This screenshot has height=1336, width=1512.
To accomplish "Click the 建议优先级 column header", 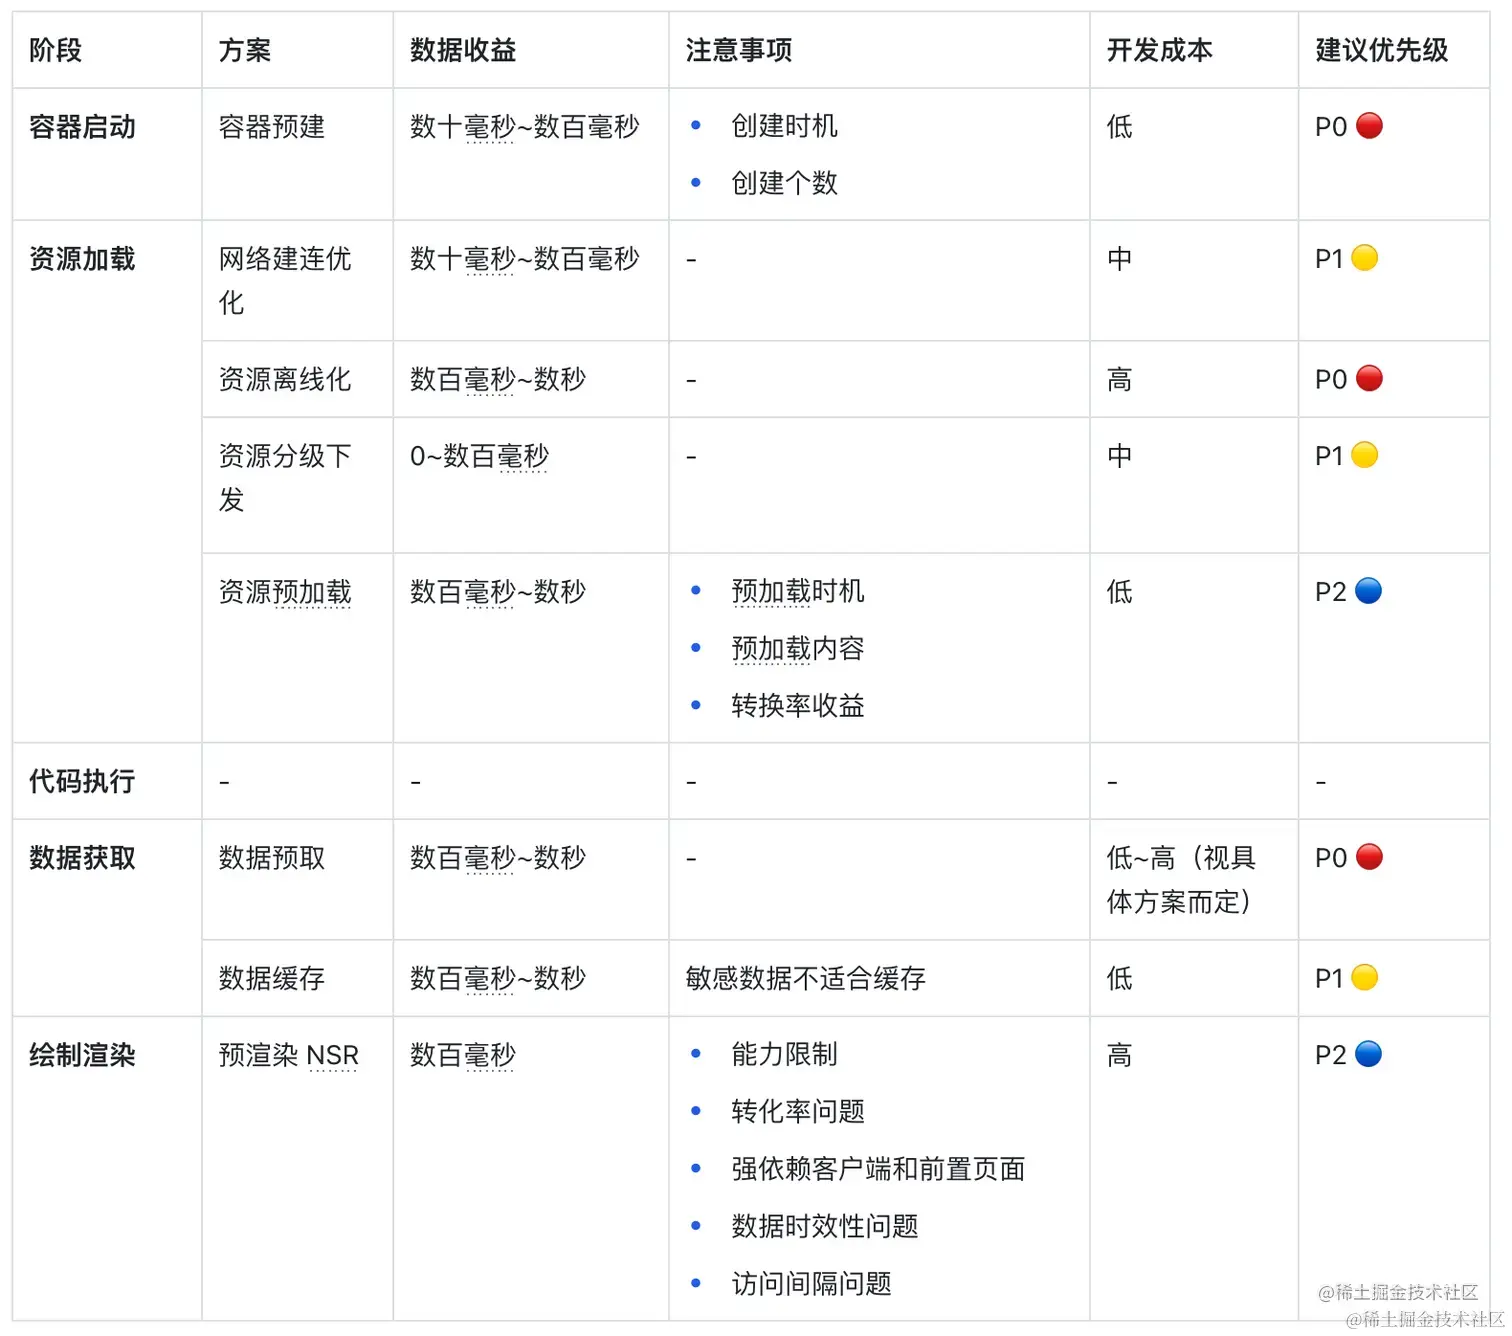I will pos(1381,50).
